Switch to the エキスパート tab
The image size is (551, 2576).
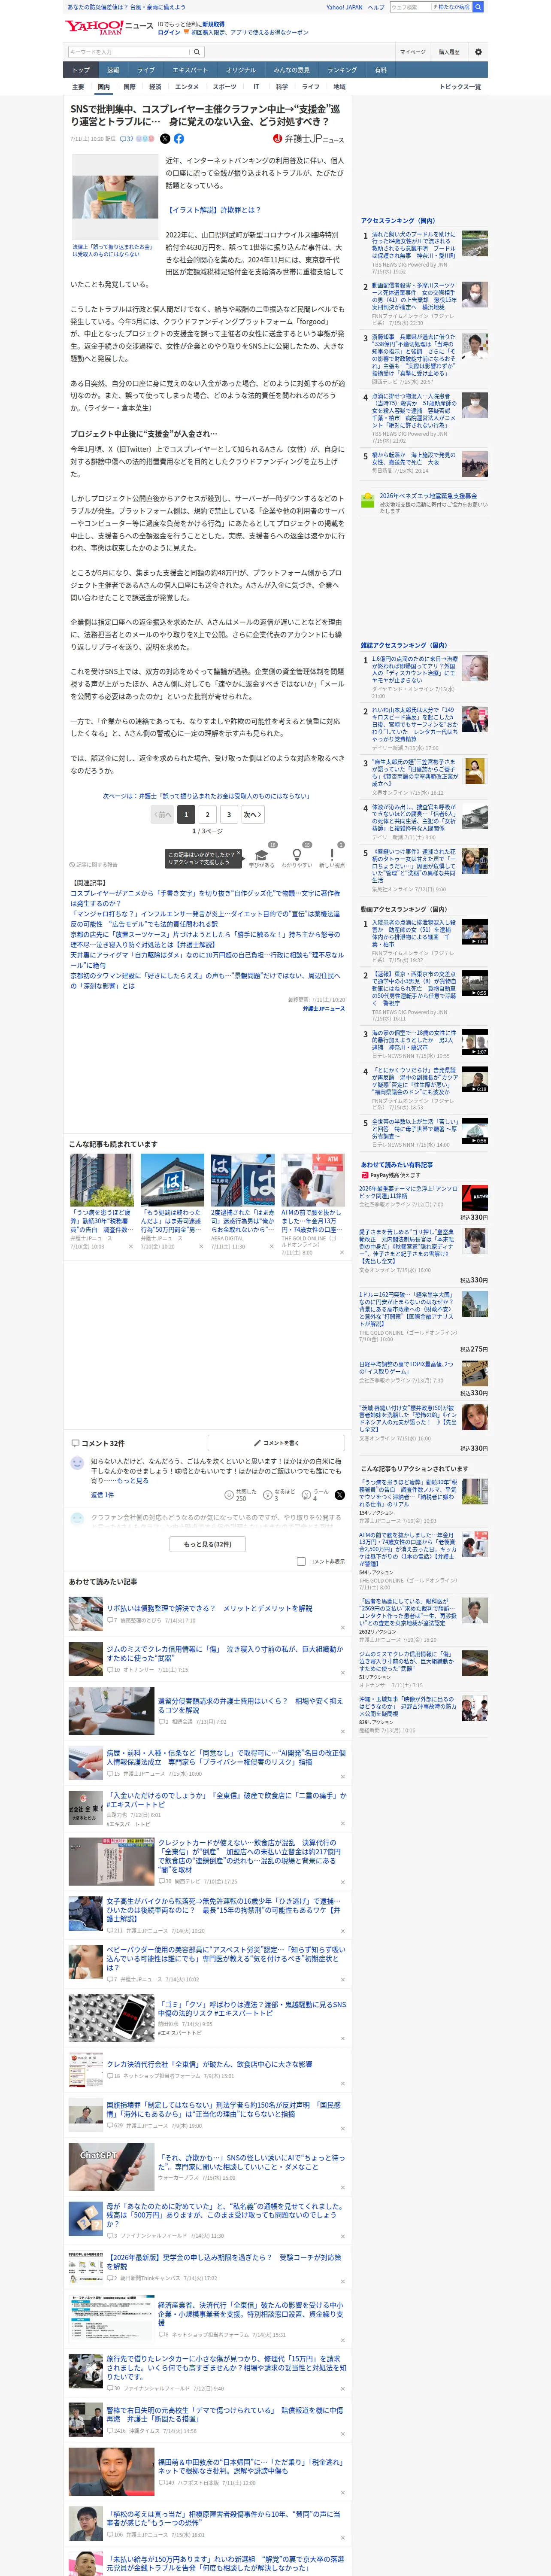[x=190, y=70]
